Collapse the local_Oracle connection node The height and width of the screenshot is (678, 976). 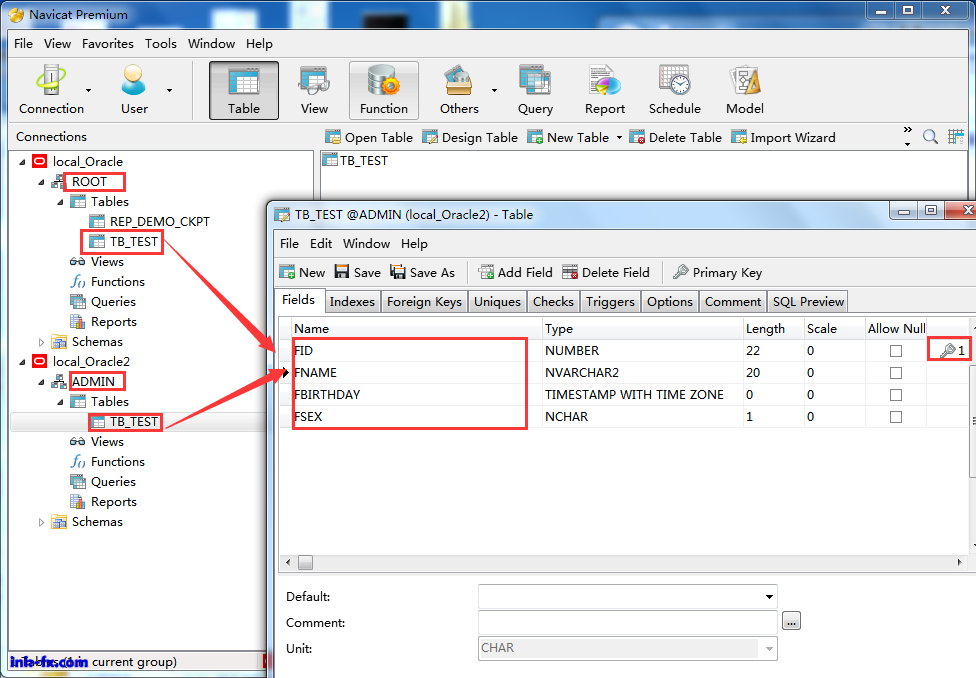(x=22, y=162)
